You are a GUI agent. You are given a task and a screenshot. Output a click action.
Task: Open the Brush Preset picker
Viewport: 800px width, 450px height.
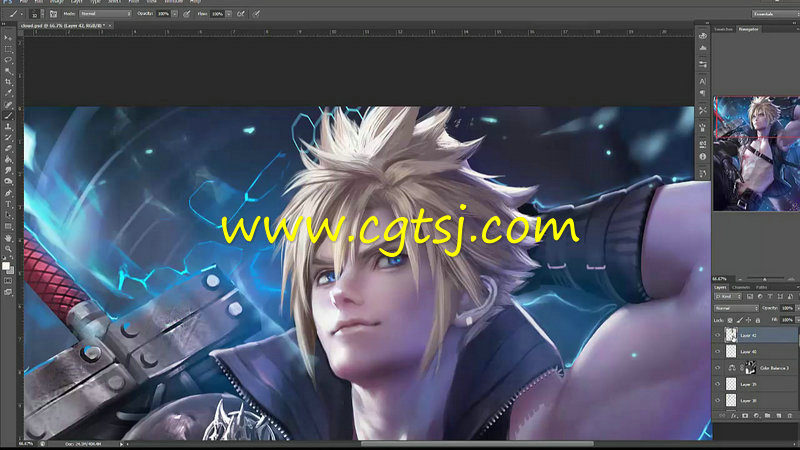click(x=35, y=14)
